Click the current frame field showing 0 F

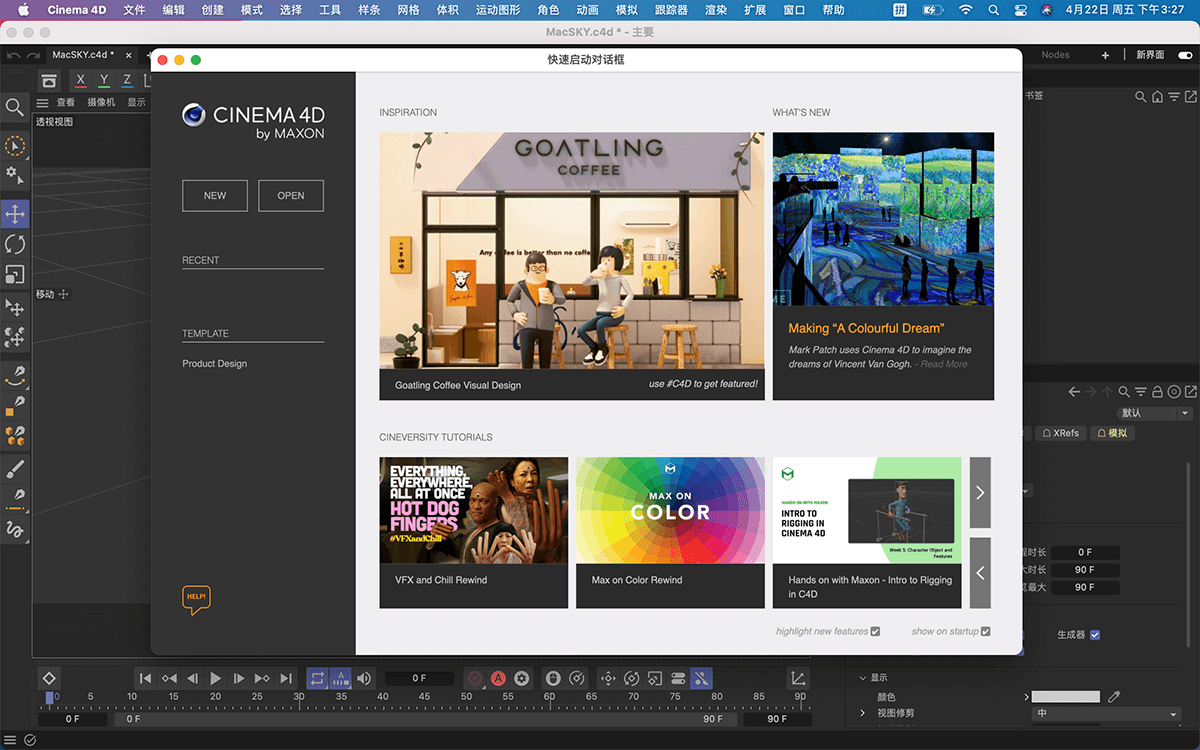[x=419, y=678]
